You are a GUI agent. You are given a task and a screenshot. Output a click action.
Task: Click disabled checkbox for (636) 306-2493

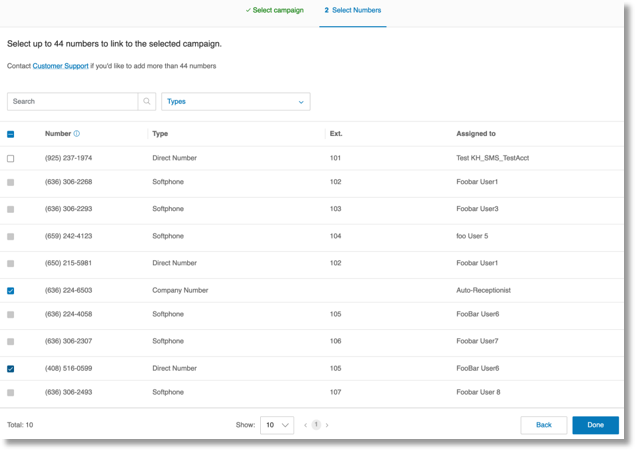(x=11, y=392)
